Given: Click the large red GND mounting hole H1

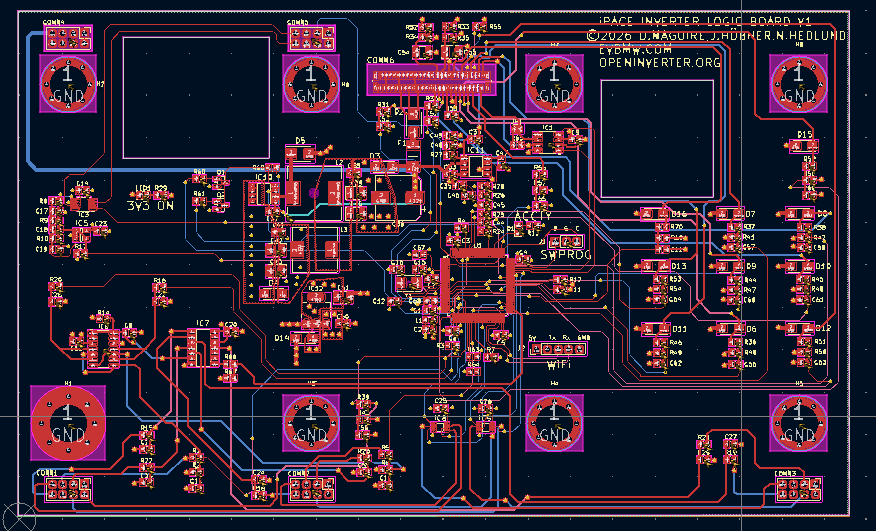Looking at the screenshot, I should [x=68, y=420].
